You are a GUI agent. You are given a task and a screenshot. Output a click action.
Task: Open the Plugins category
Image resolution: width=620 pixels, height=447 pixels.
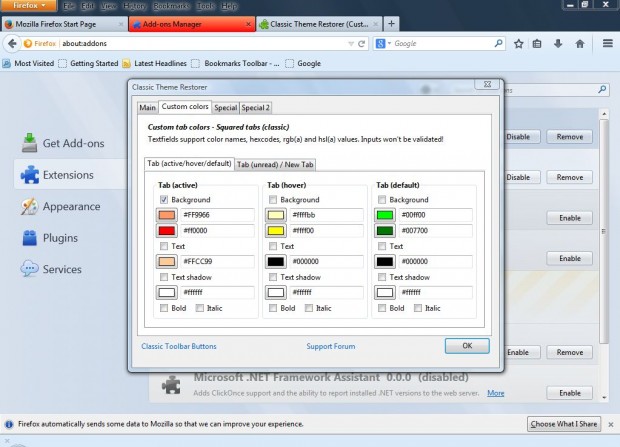[x=50, y=238]
